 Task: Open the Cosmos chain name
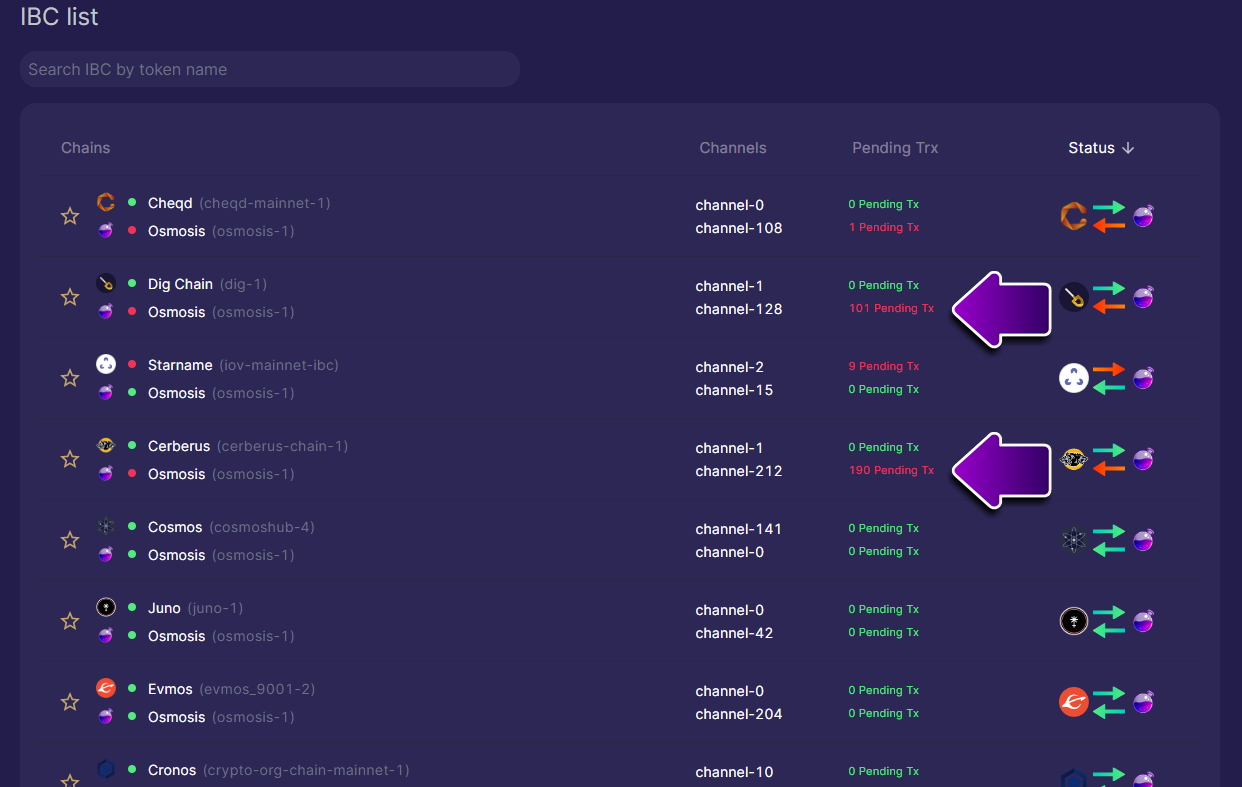(x=175, y=527)
